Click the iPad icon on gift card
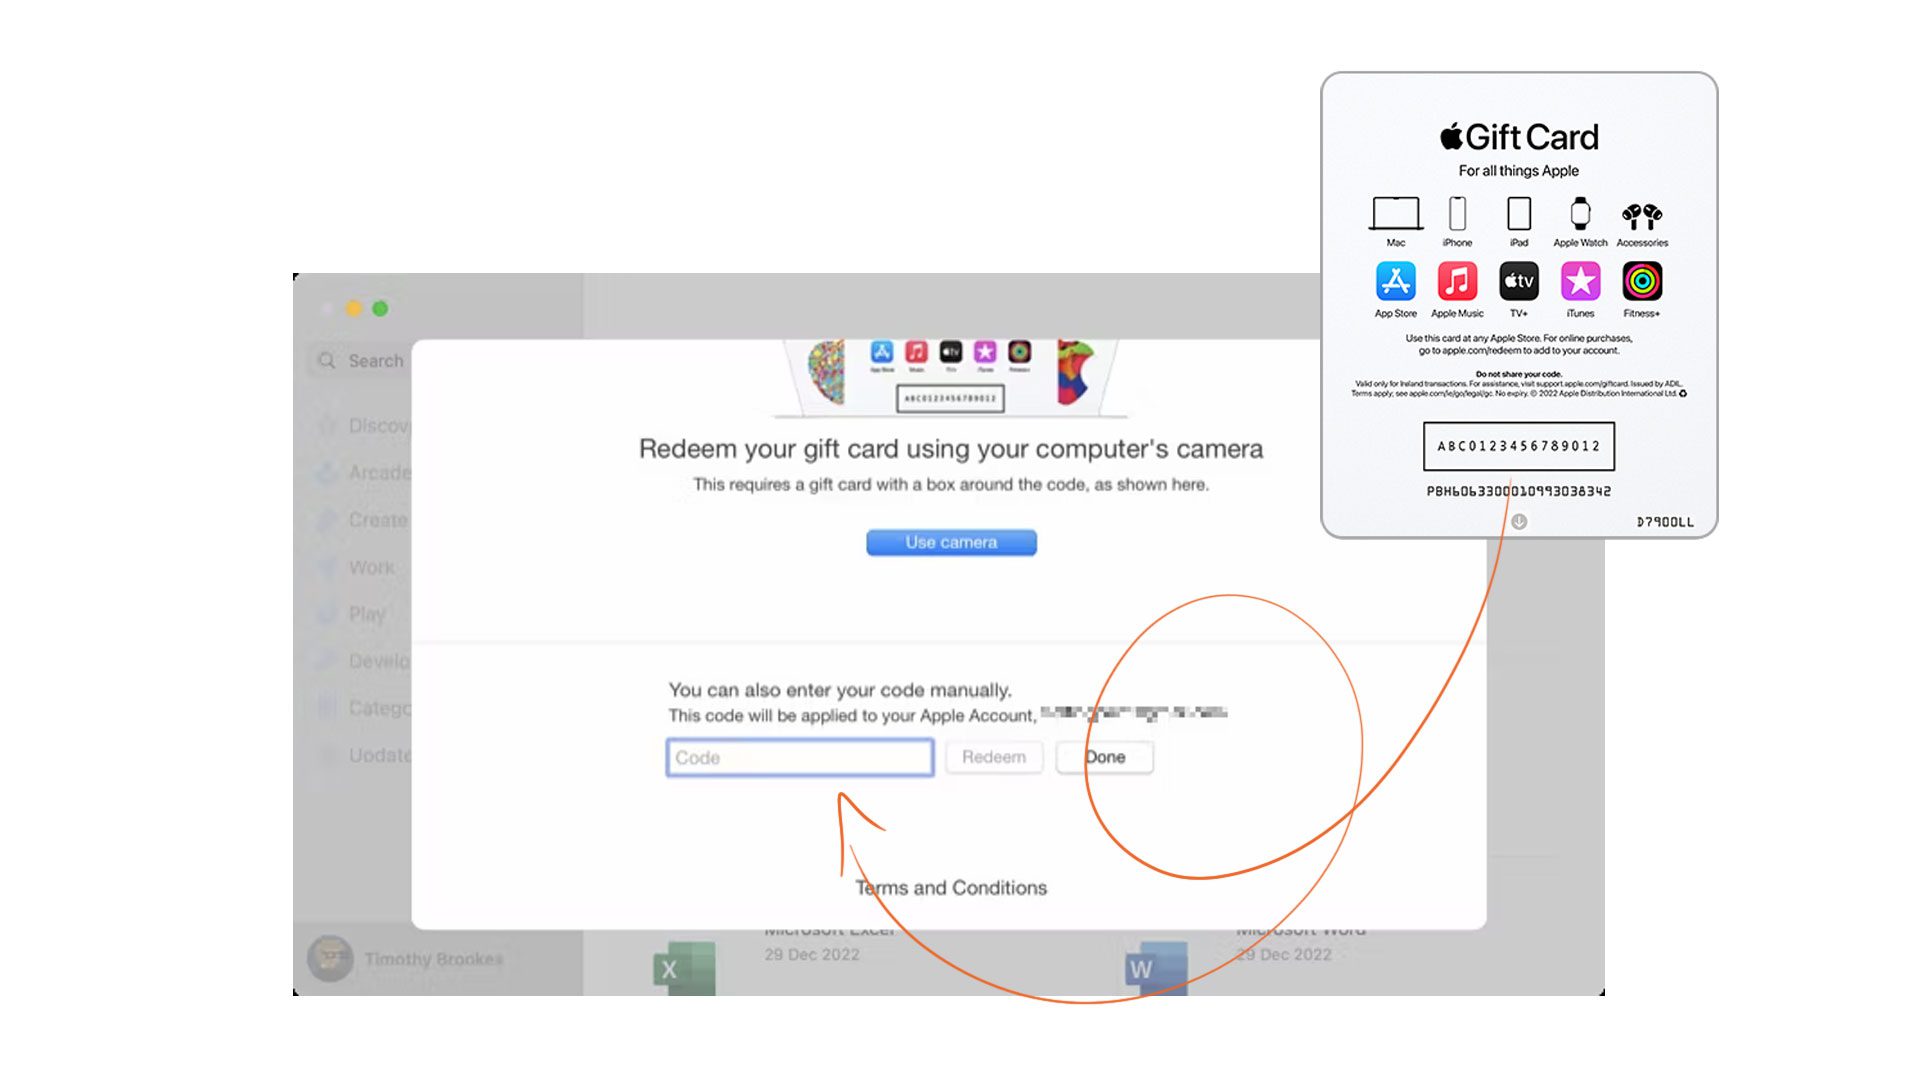Viewport: 1920px width, 1080px height. click(x=1519, y=213)
